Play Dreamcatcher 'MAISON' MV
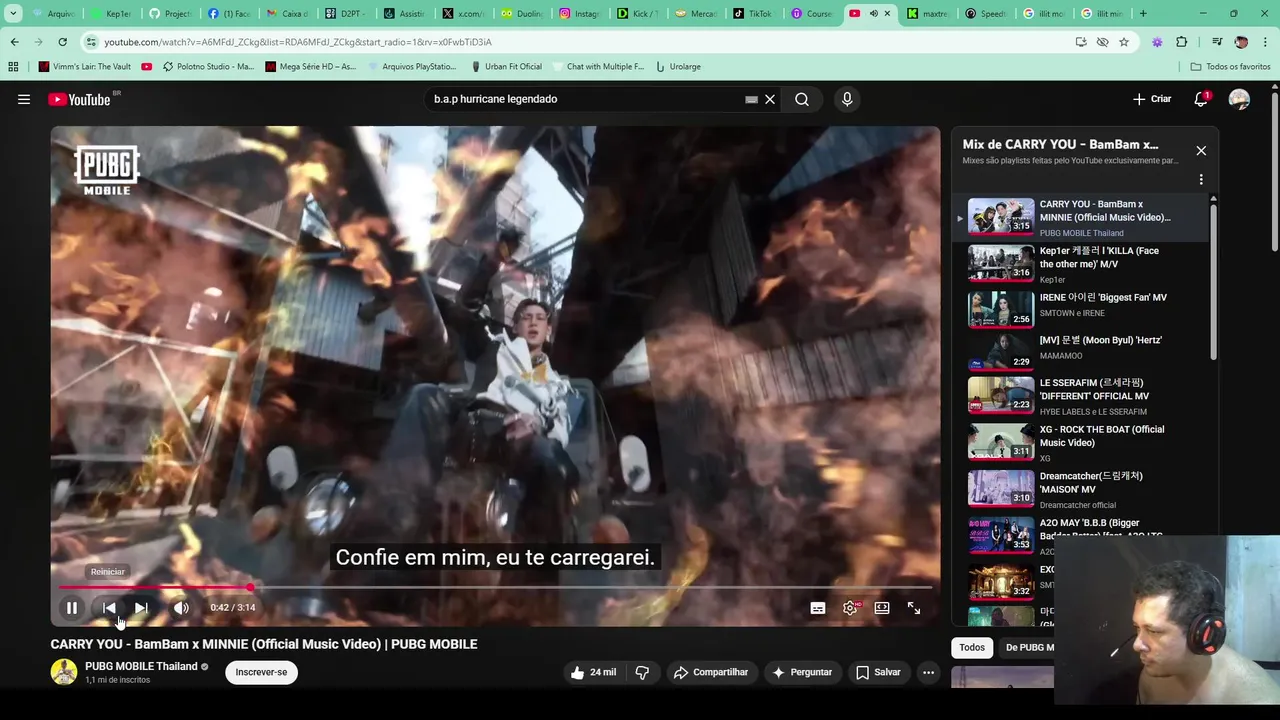This screenshot has width=1280, height=720. coord(1081,489)
